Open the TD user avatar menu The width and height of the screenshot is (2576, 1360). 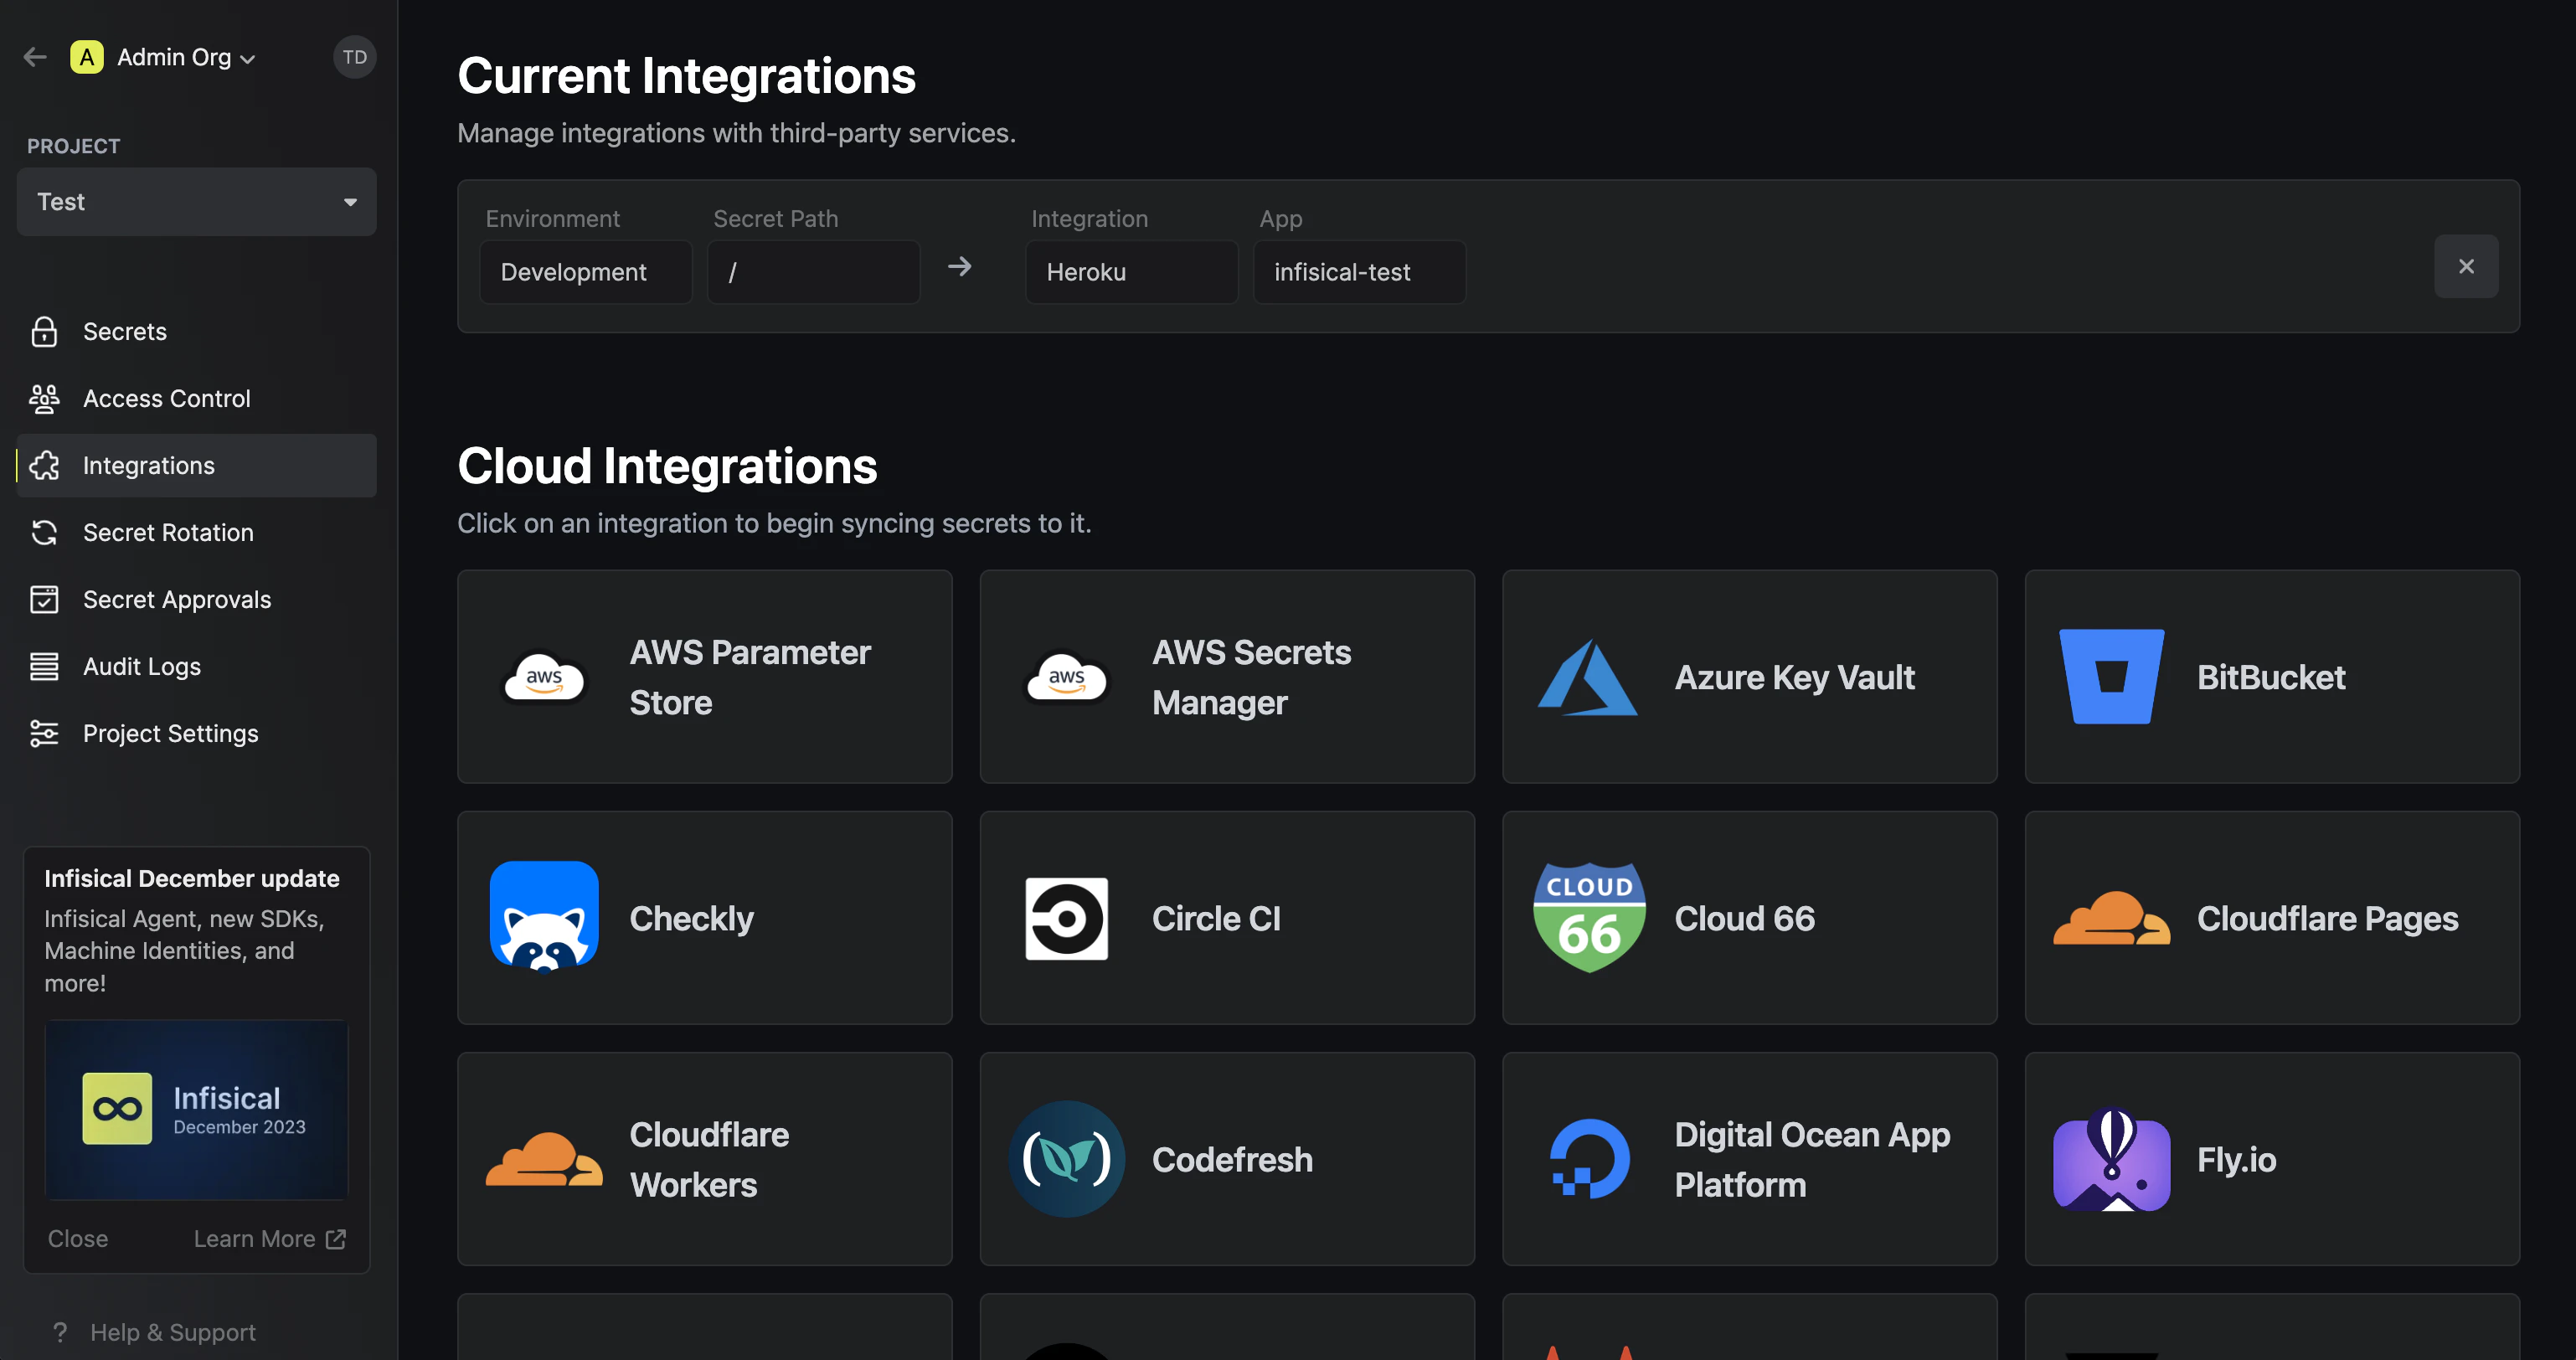coord(354,57)
